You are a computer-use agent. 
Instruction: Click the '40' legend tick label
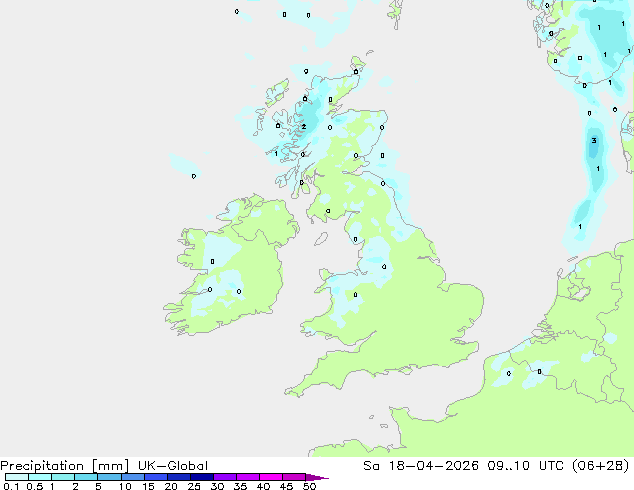coord(263,486)
